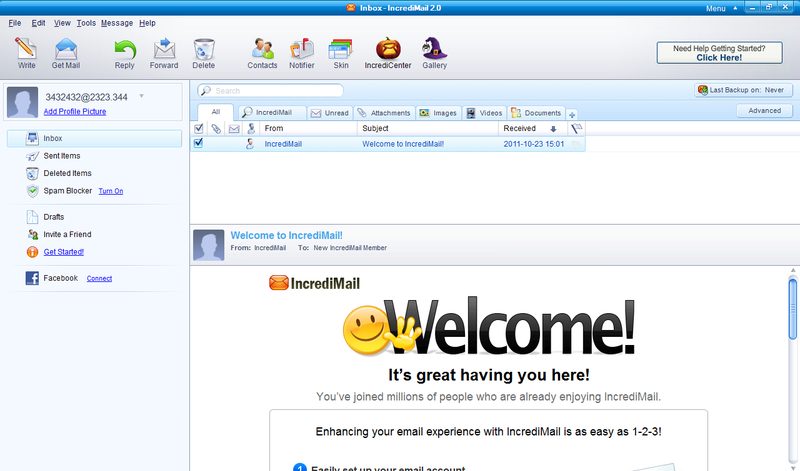The width and height of the screenshot is (800, 471).
Task: Open the Edit menu
Action: (x=38, y=23)
